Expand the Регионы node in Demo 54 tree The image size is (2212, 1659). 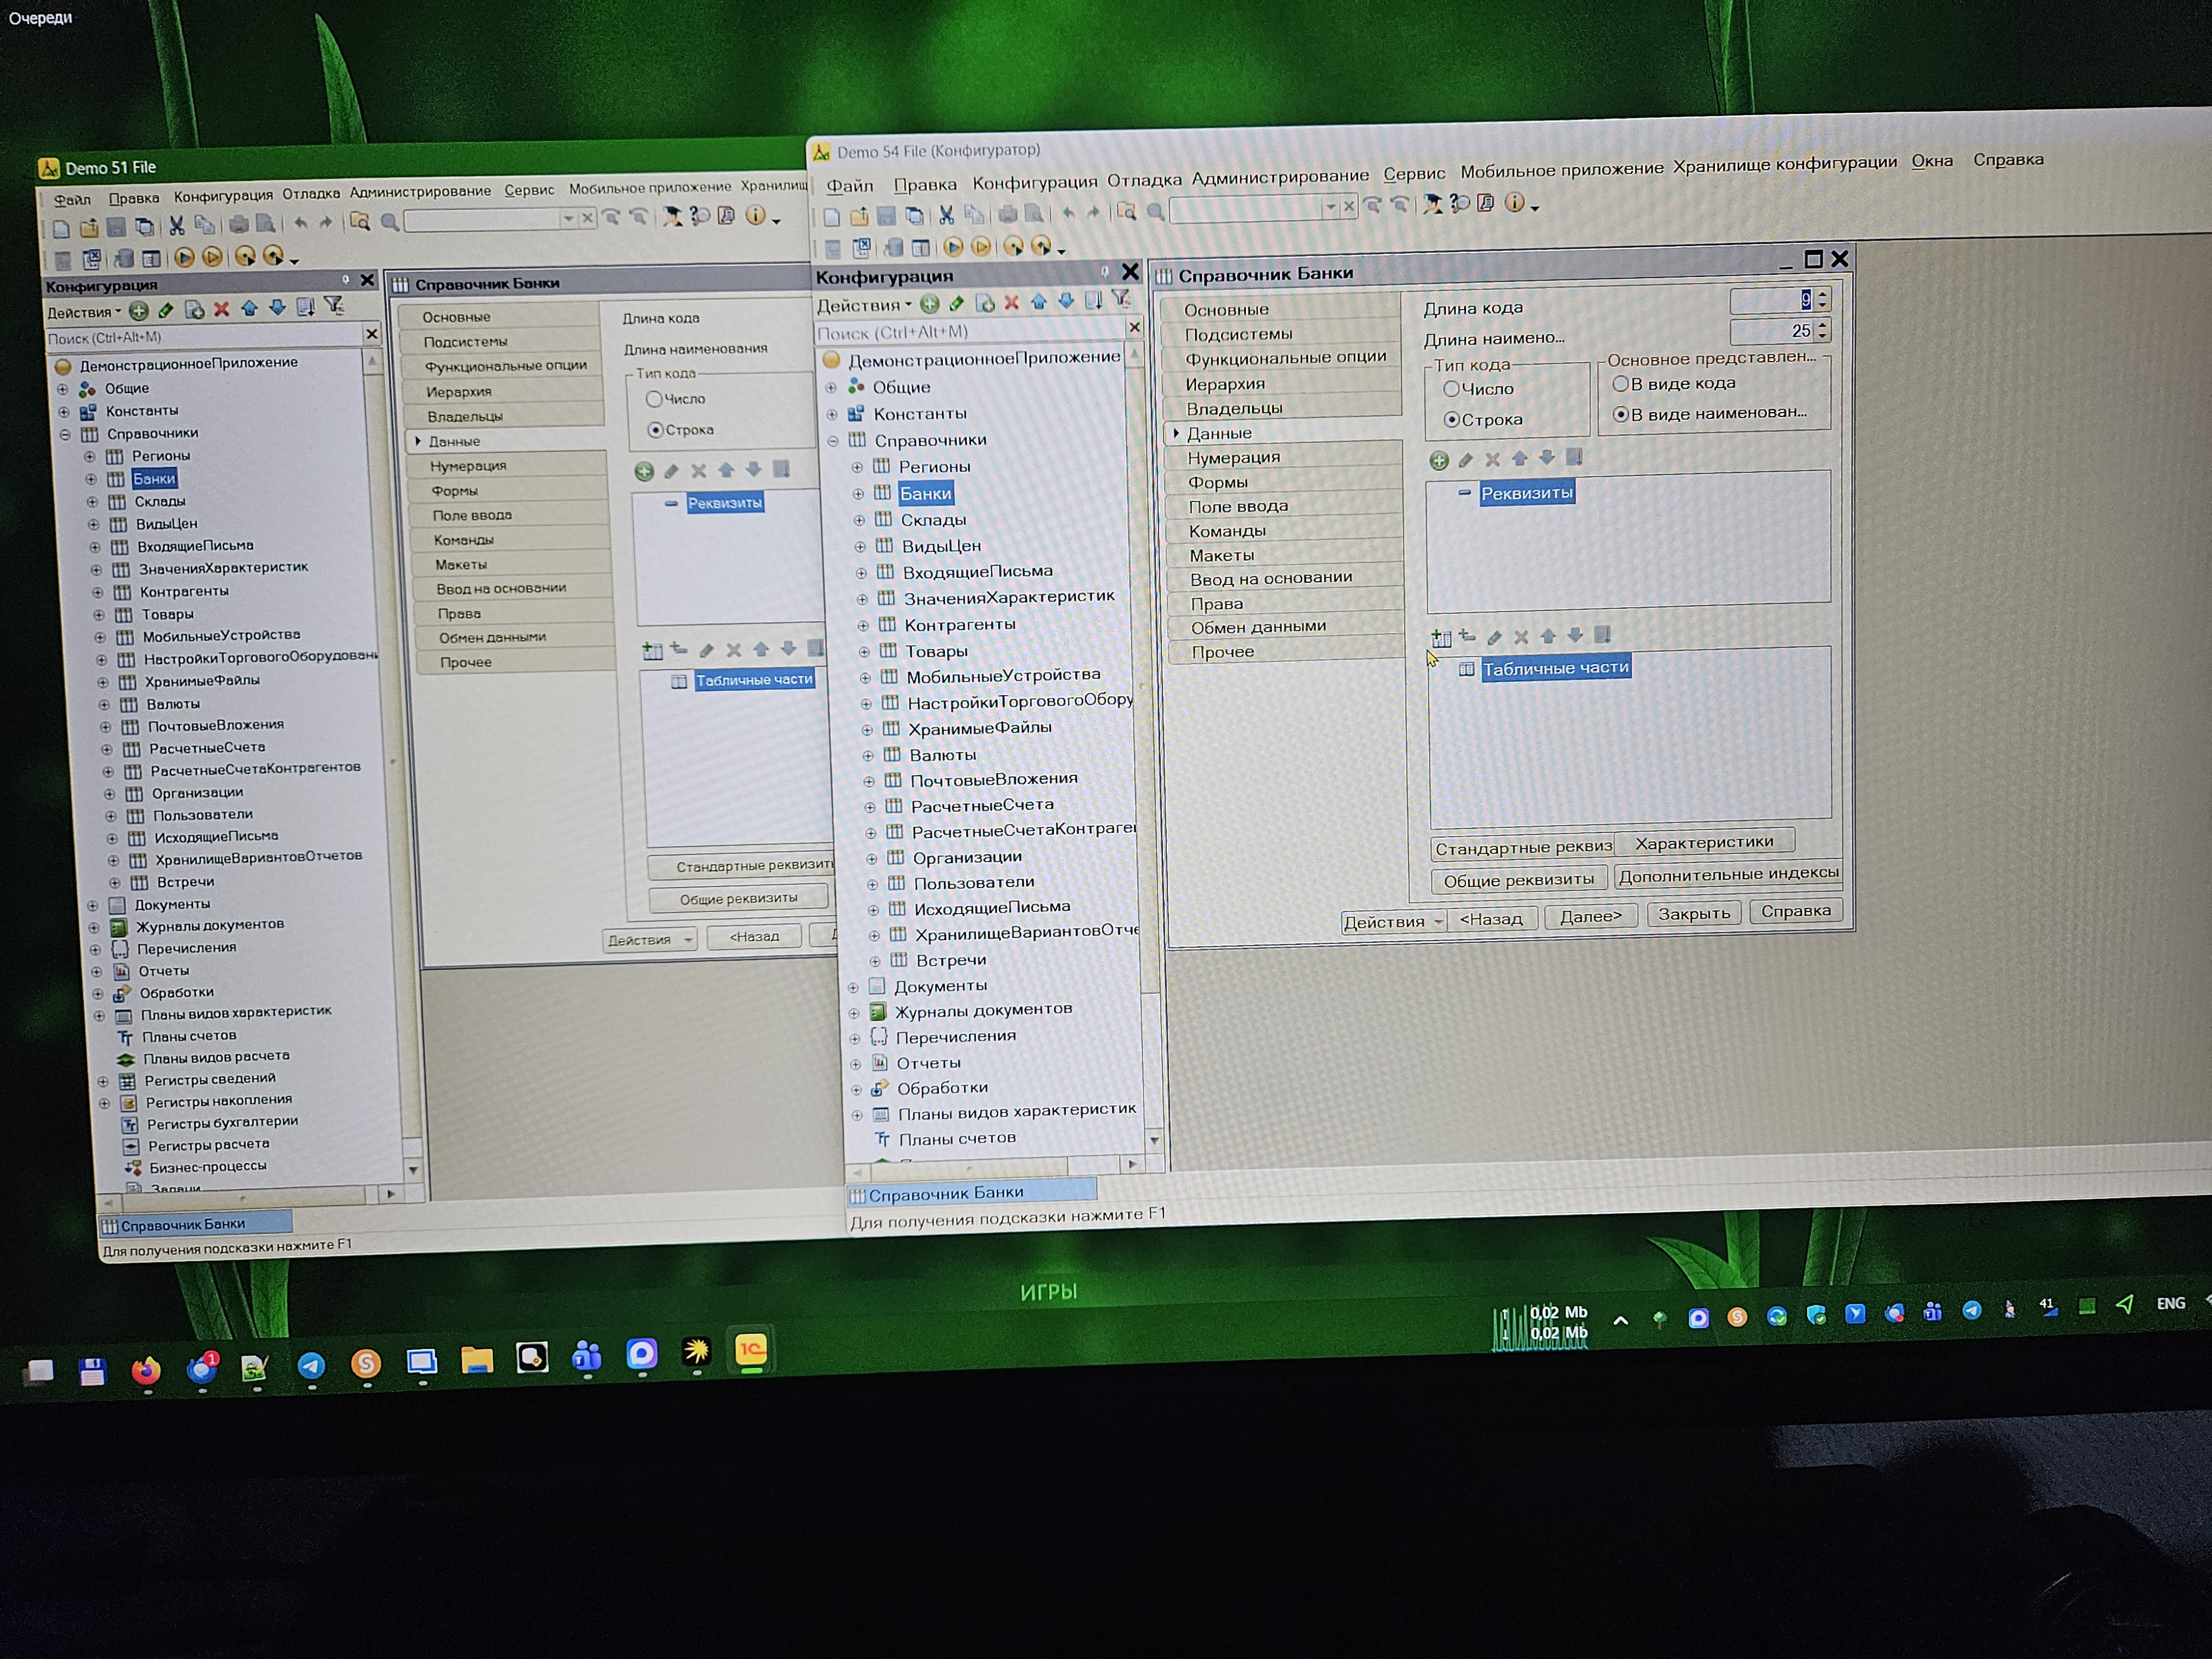(857, 467)
